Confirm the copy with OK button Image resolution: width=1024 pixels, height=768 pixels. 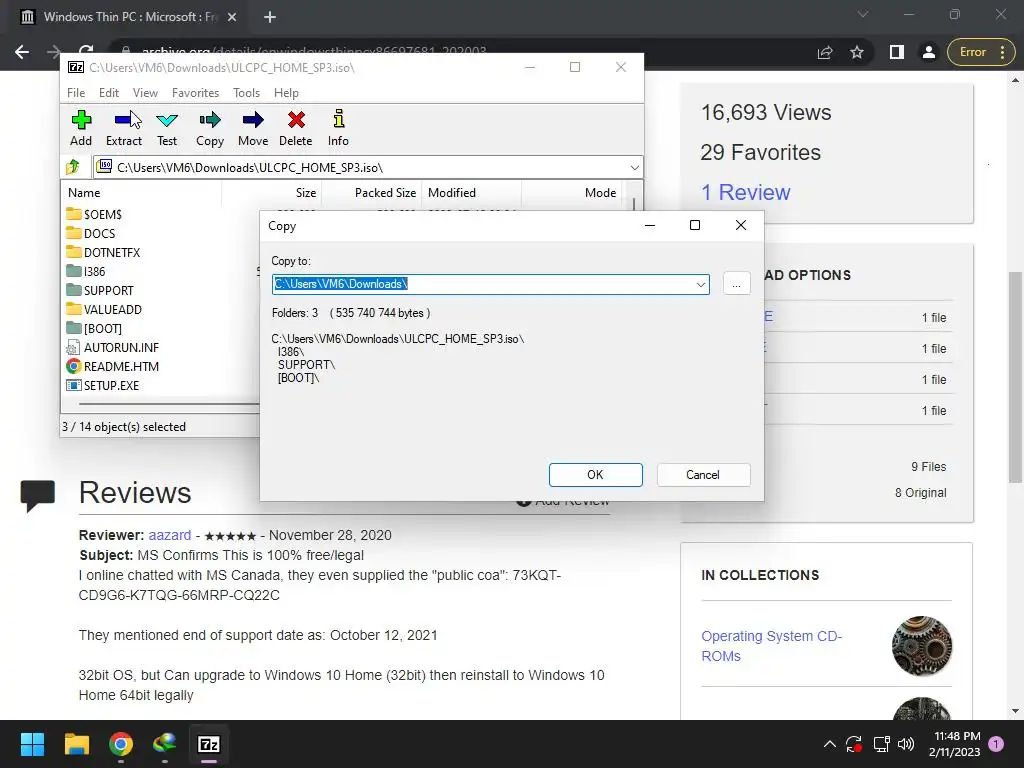point(596,475)
